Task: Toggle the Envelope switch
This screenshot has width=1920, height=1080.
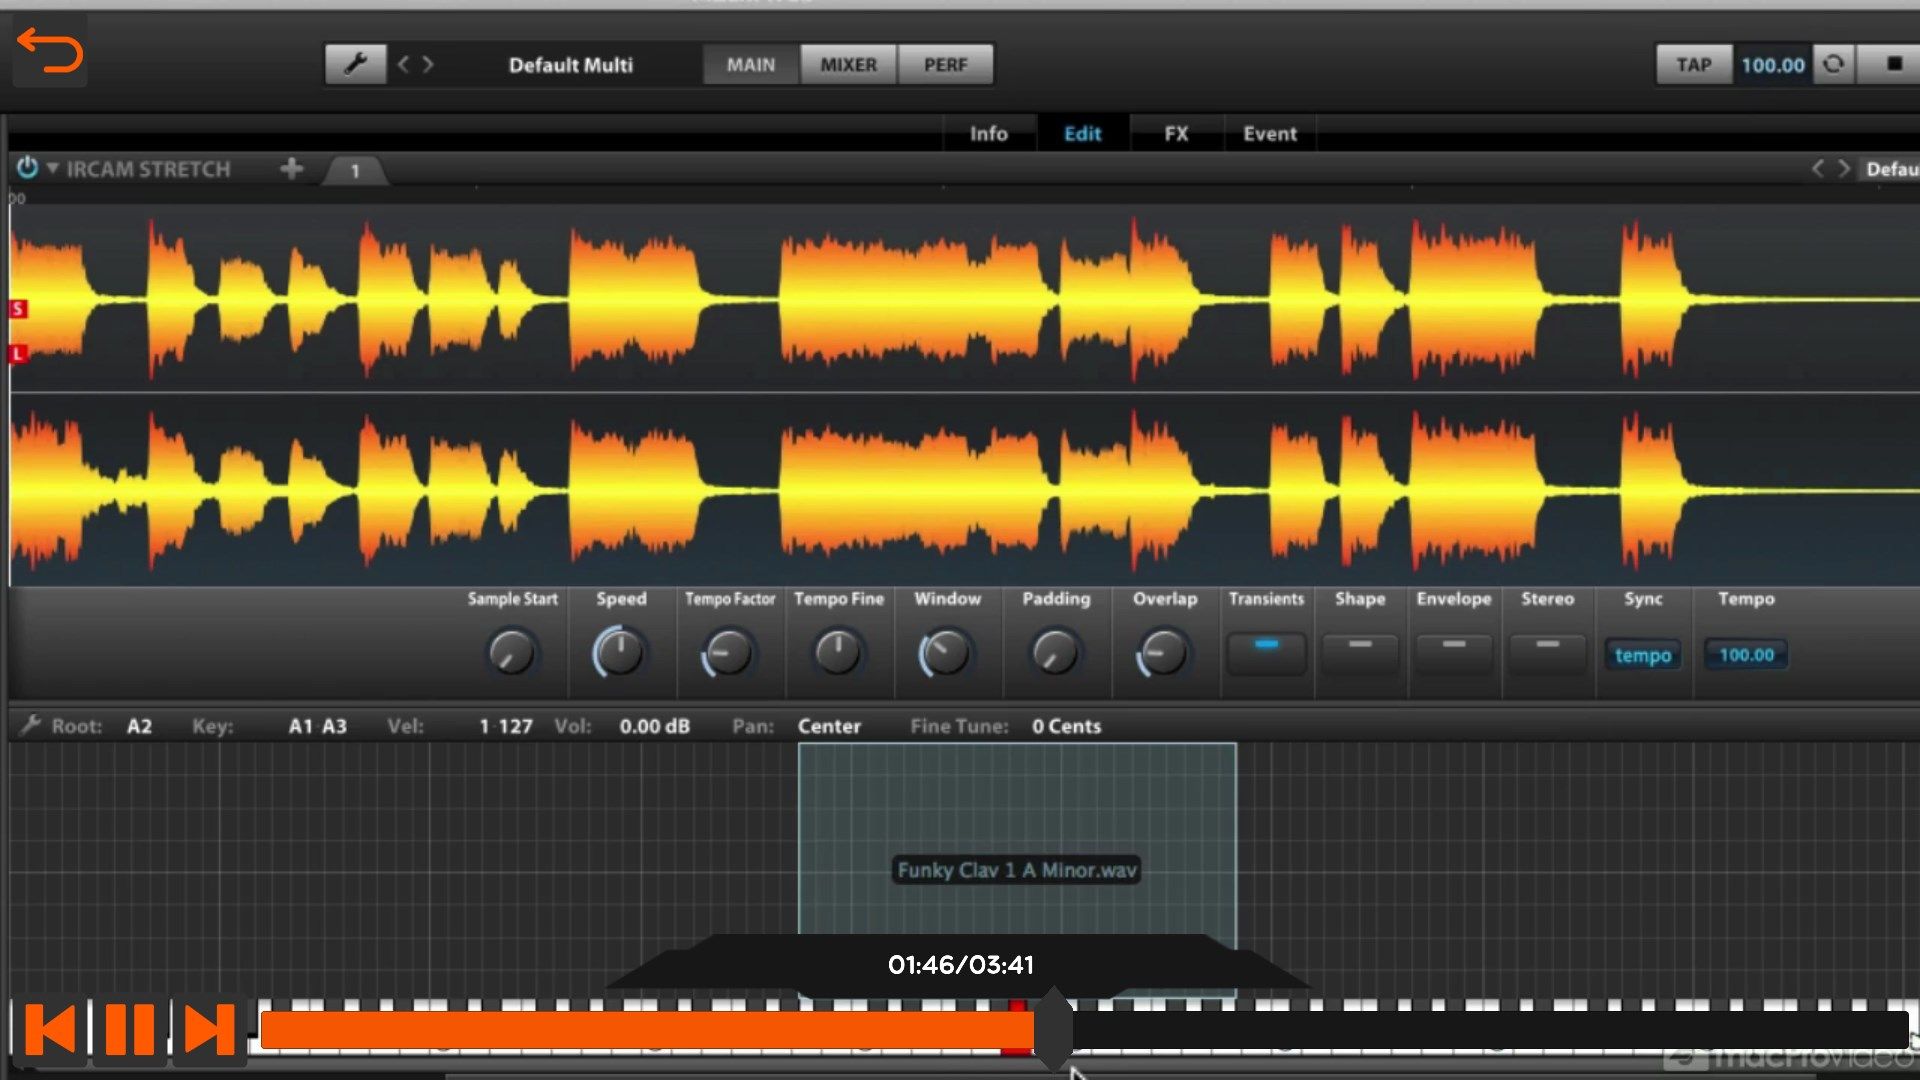Action: (x=1454, y=653)
